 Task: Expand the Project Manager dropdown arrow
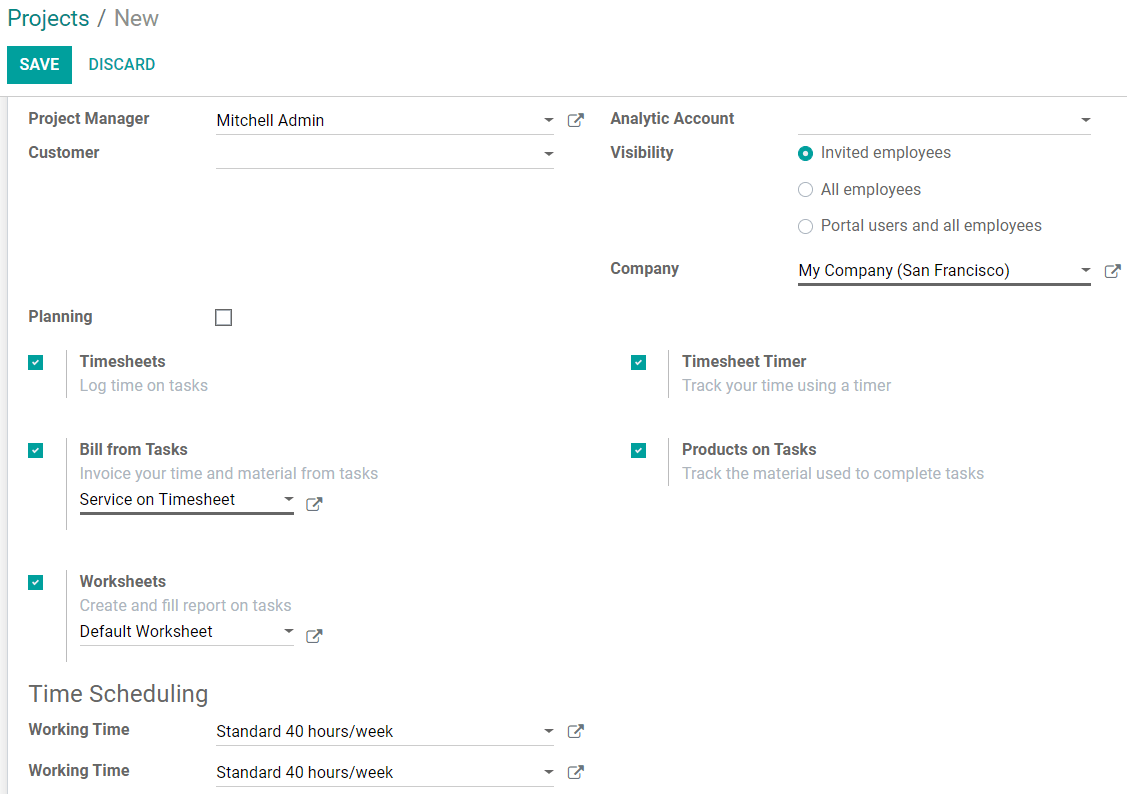click(x=548, y=120)
